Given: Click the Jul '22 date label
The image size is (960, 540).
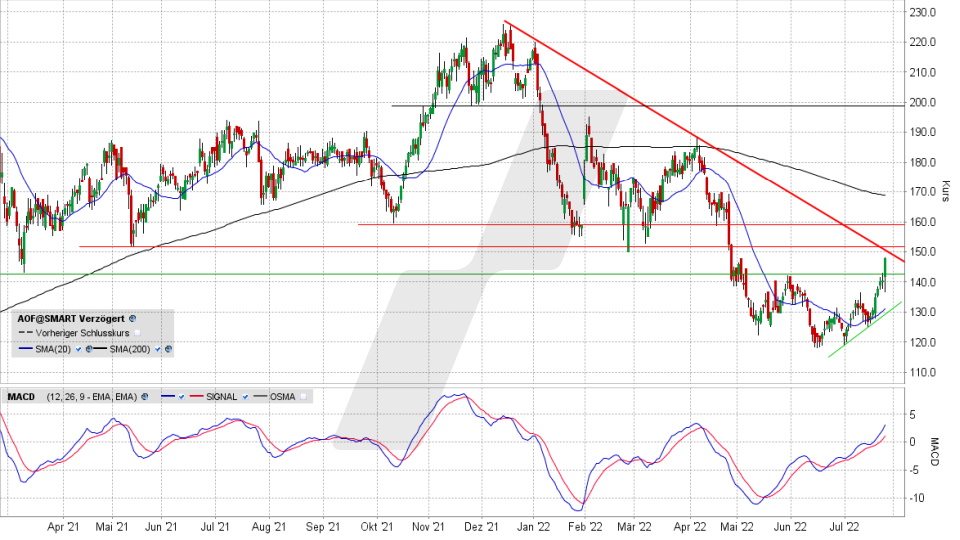Looking at the screenshot, I should [x=844, y=527].
